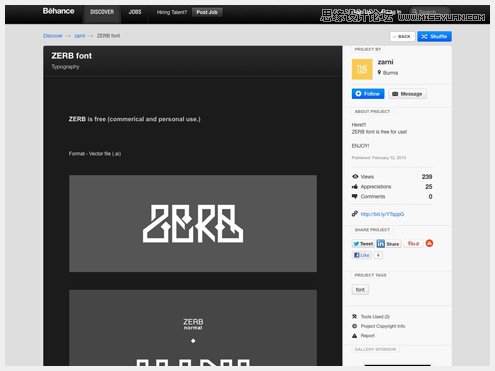Click the Pinterest Pin it button
This screenshot has width=495, height=371.
[x=413, y=244]
